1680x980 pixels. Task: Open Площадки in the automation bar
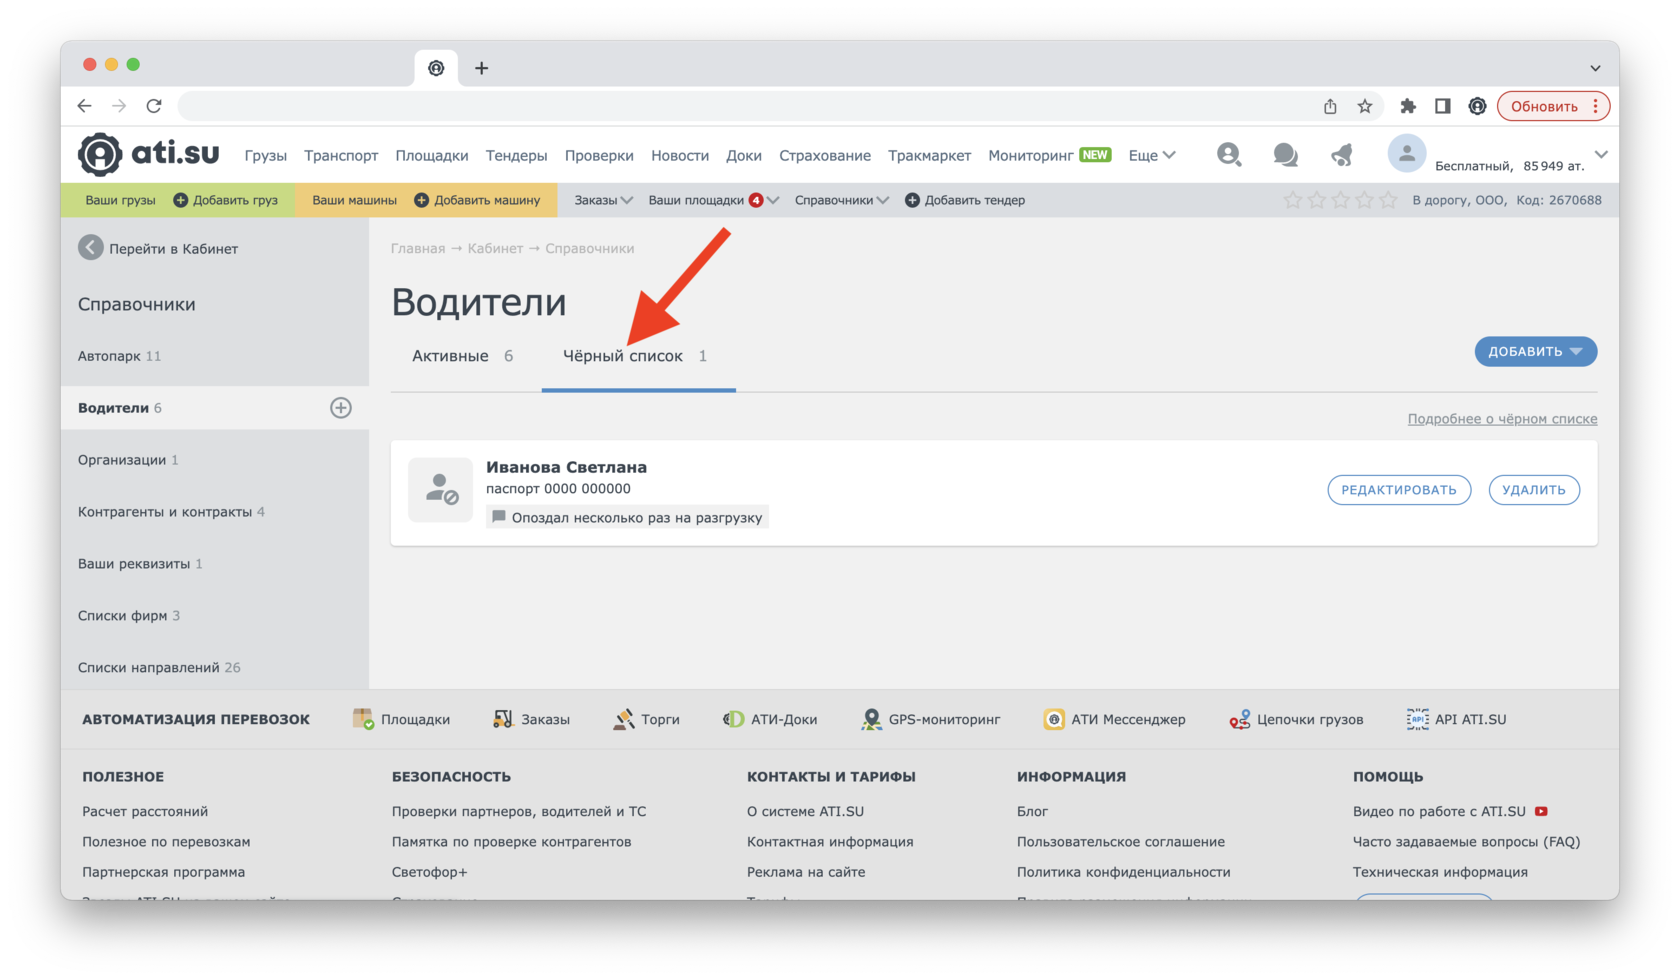pos(401,719)
